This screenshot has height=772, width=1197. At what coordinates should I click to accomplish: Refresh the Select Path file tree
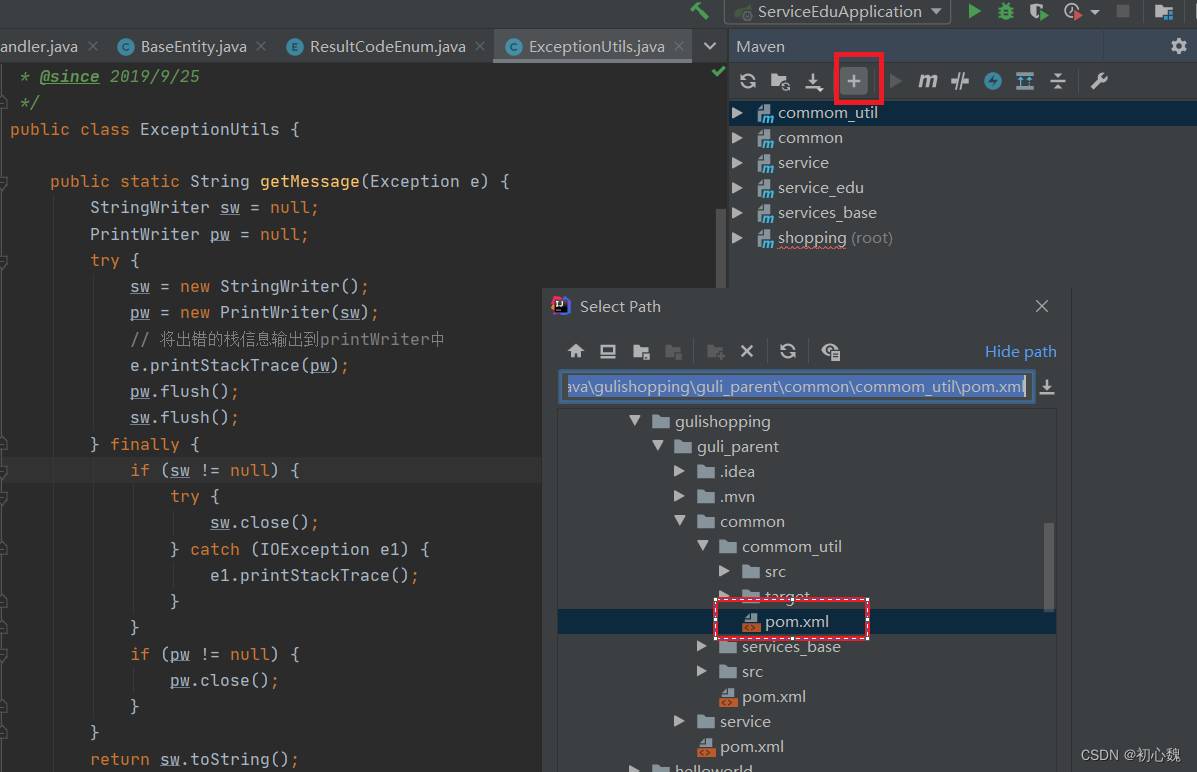click(788, 351)
